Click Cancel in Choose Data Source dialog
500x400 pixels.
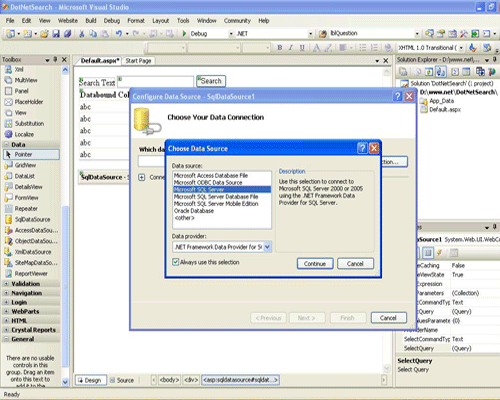(x=355, y=264)
